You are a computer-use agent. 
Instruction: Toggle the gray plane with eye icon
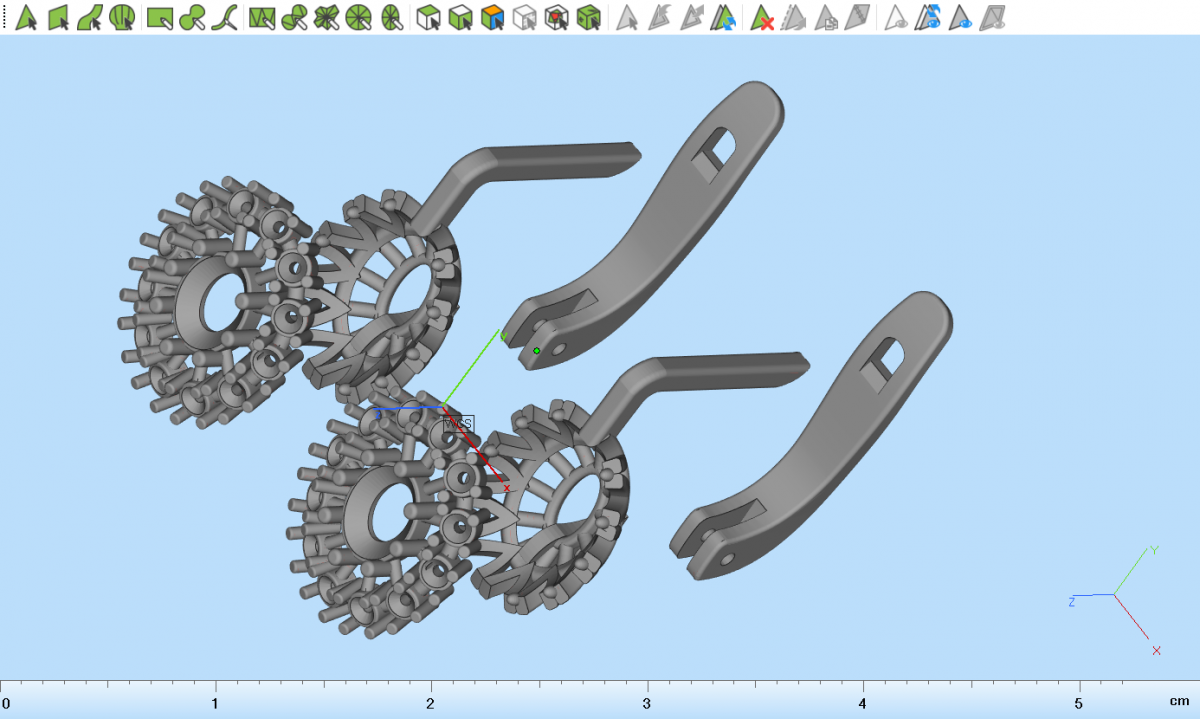point(992,17)
